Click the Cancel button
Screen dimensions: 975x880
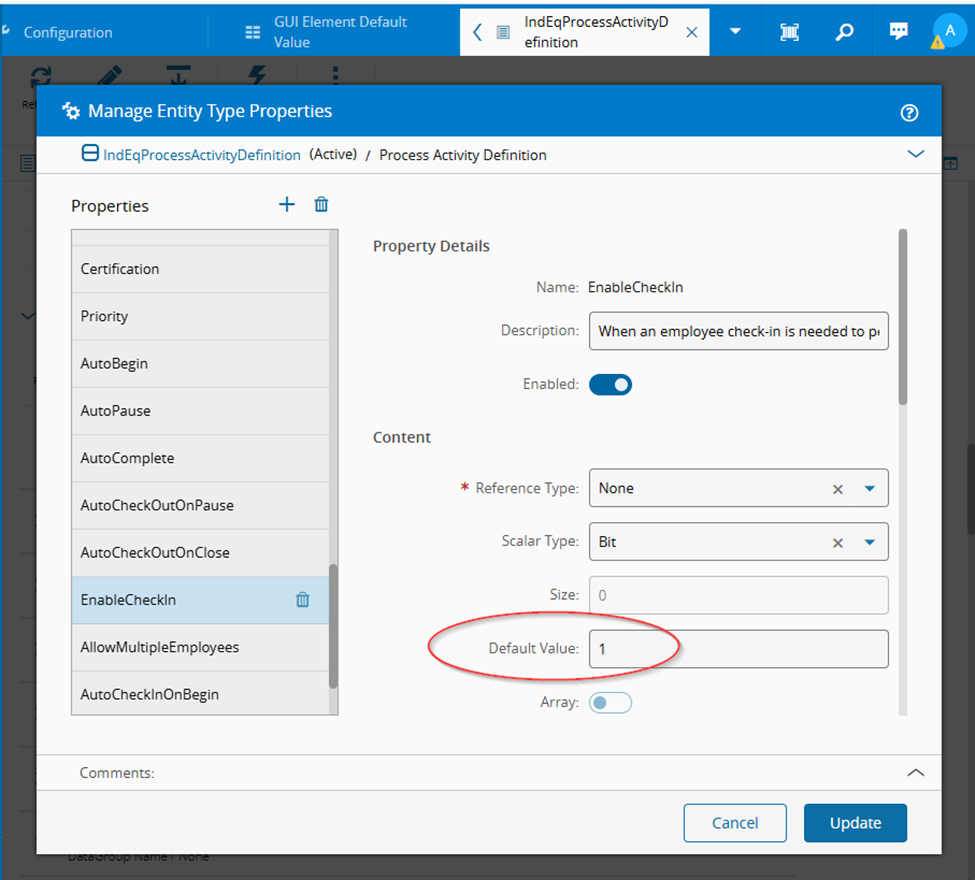(735, 823)
